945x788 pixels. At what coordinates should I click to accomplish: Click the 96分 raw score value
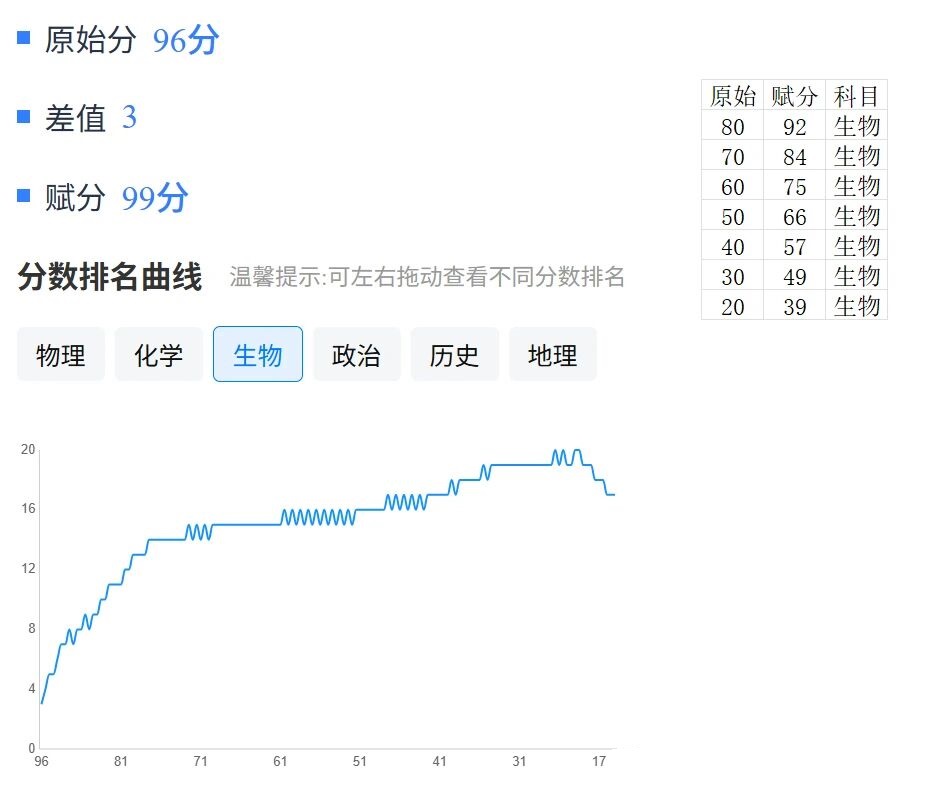185,41
